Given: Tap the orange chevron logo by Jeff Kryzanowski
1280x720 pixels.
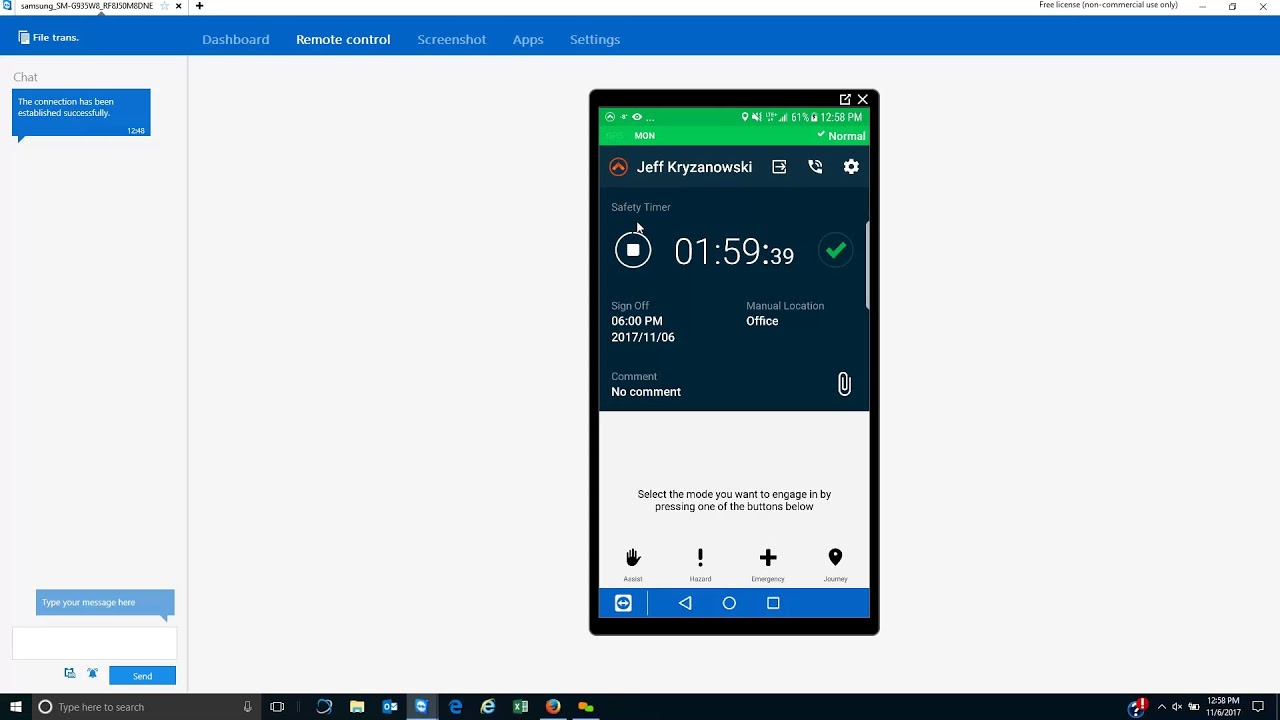Looking at the screenshot, I should click(x=618, y=167).
